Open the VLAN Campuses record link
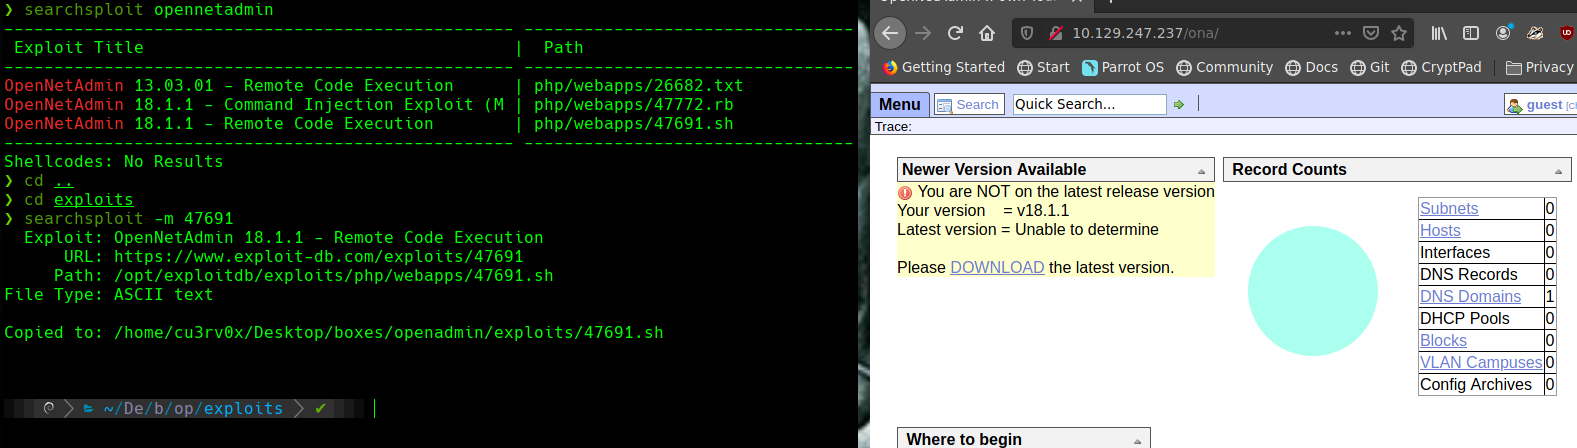 1481,362
